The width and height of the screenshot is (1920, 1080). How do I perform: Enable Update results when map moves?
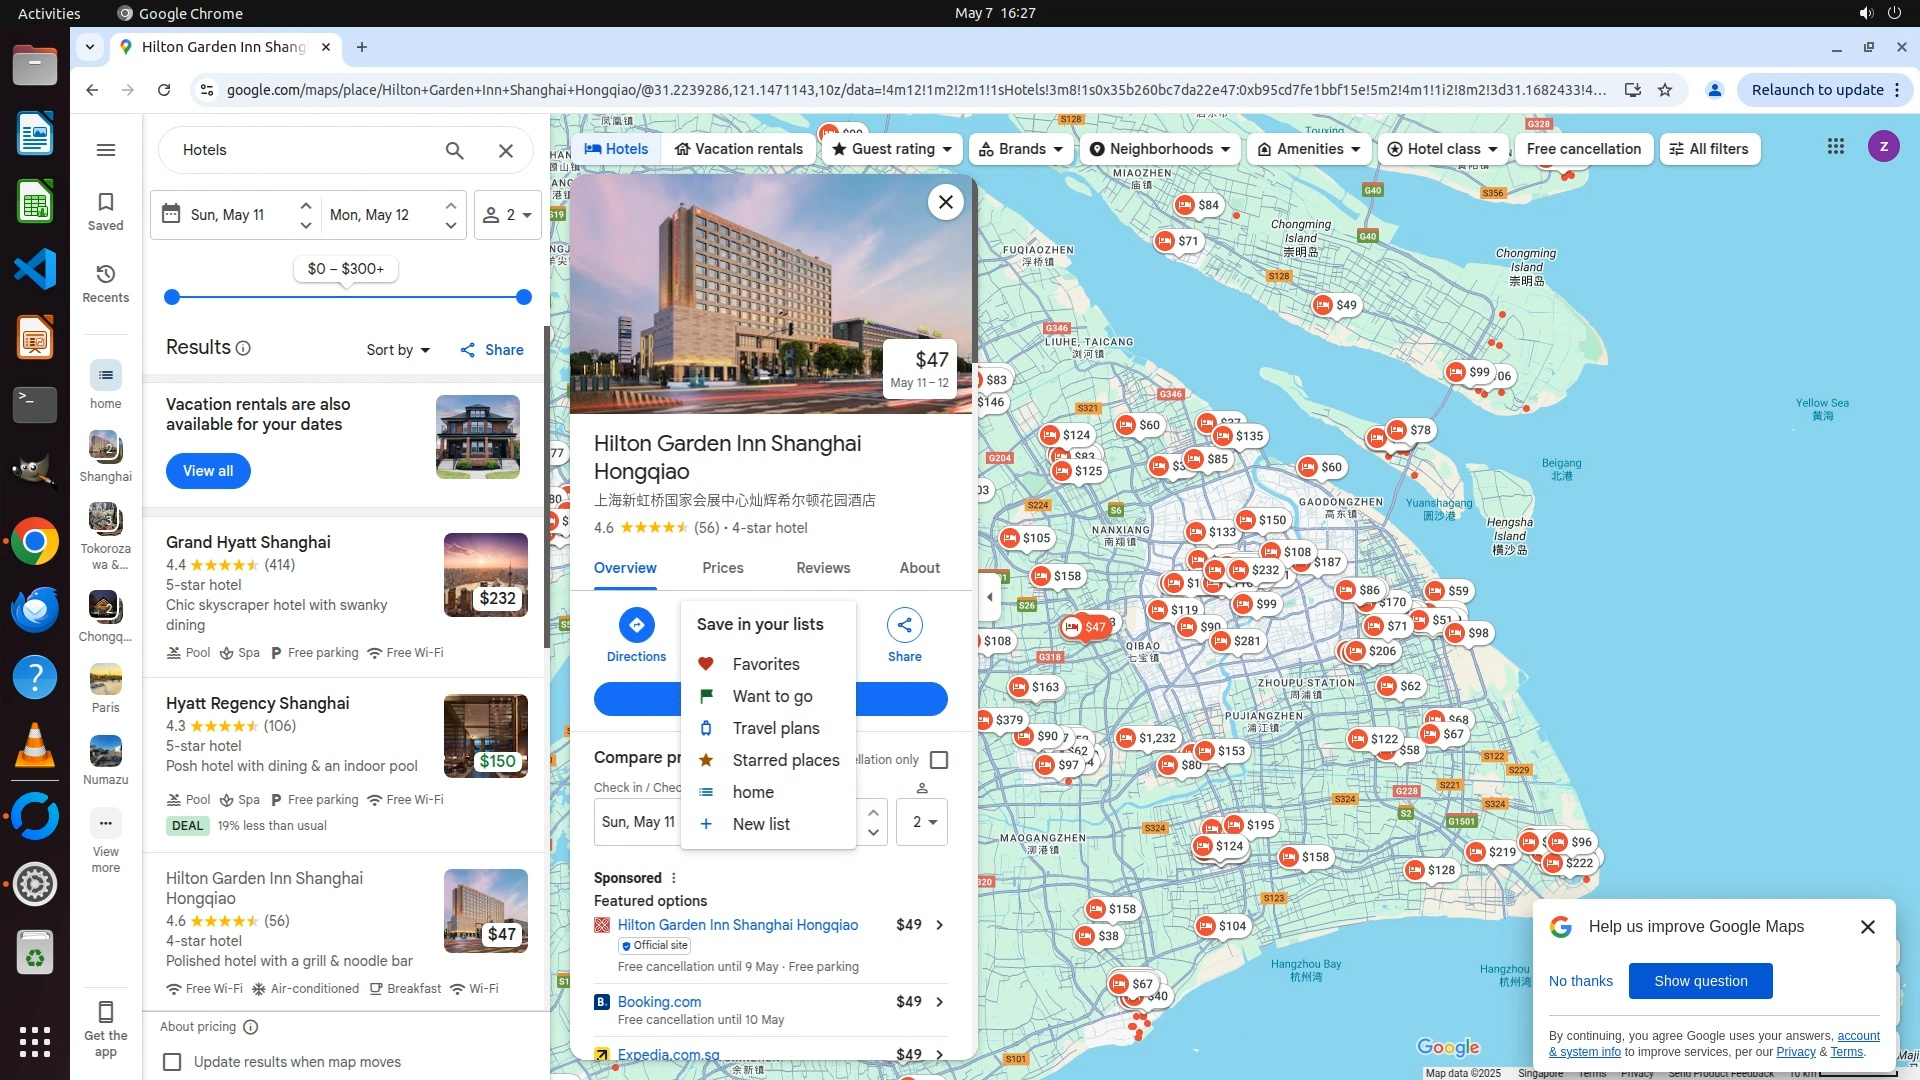172,1061
